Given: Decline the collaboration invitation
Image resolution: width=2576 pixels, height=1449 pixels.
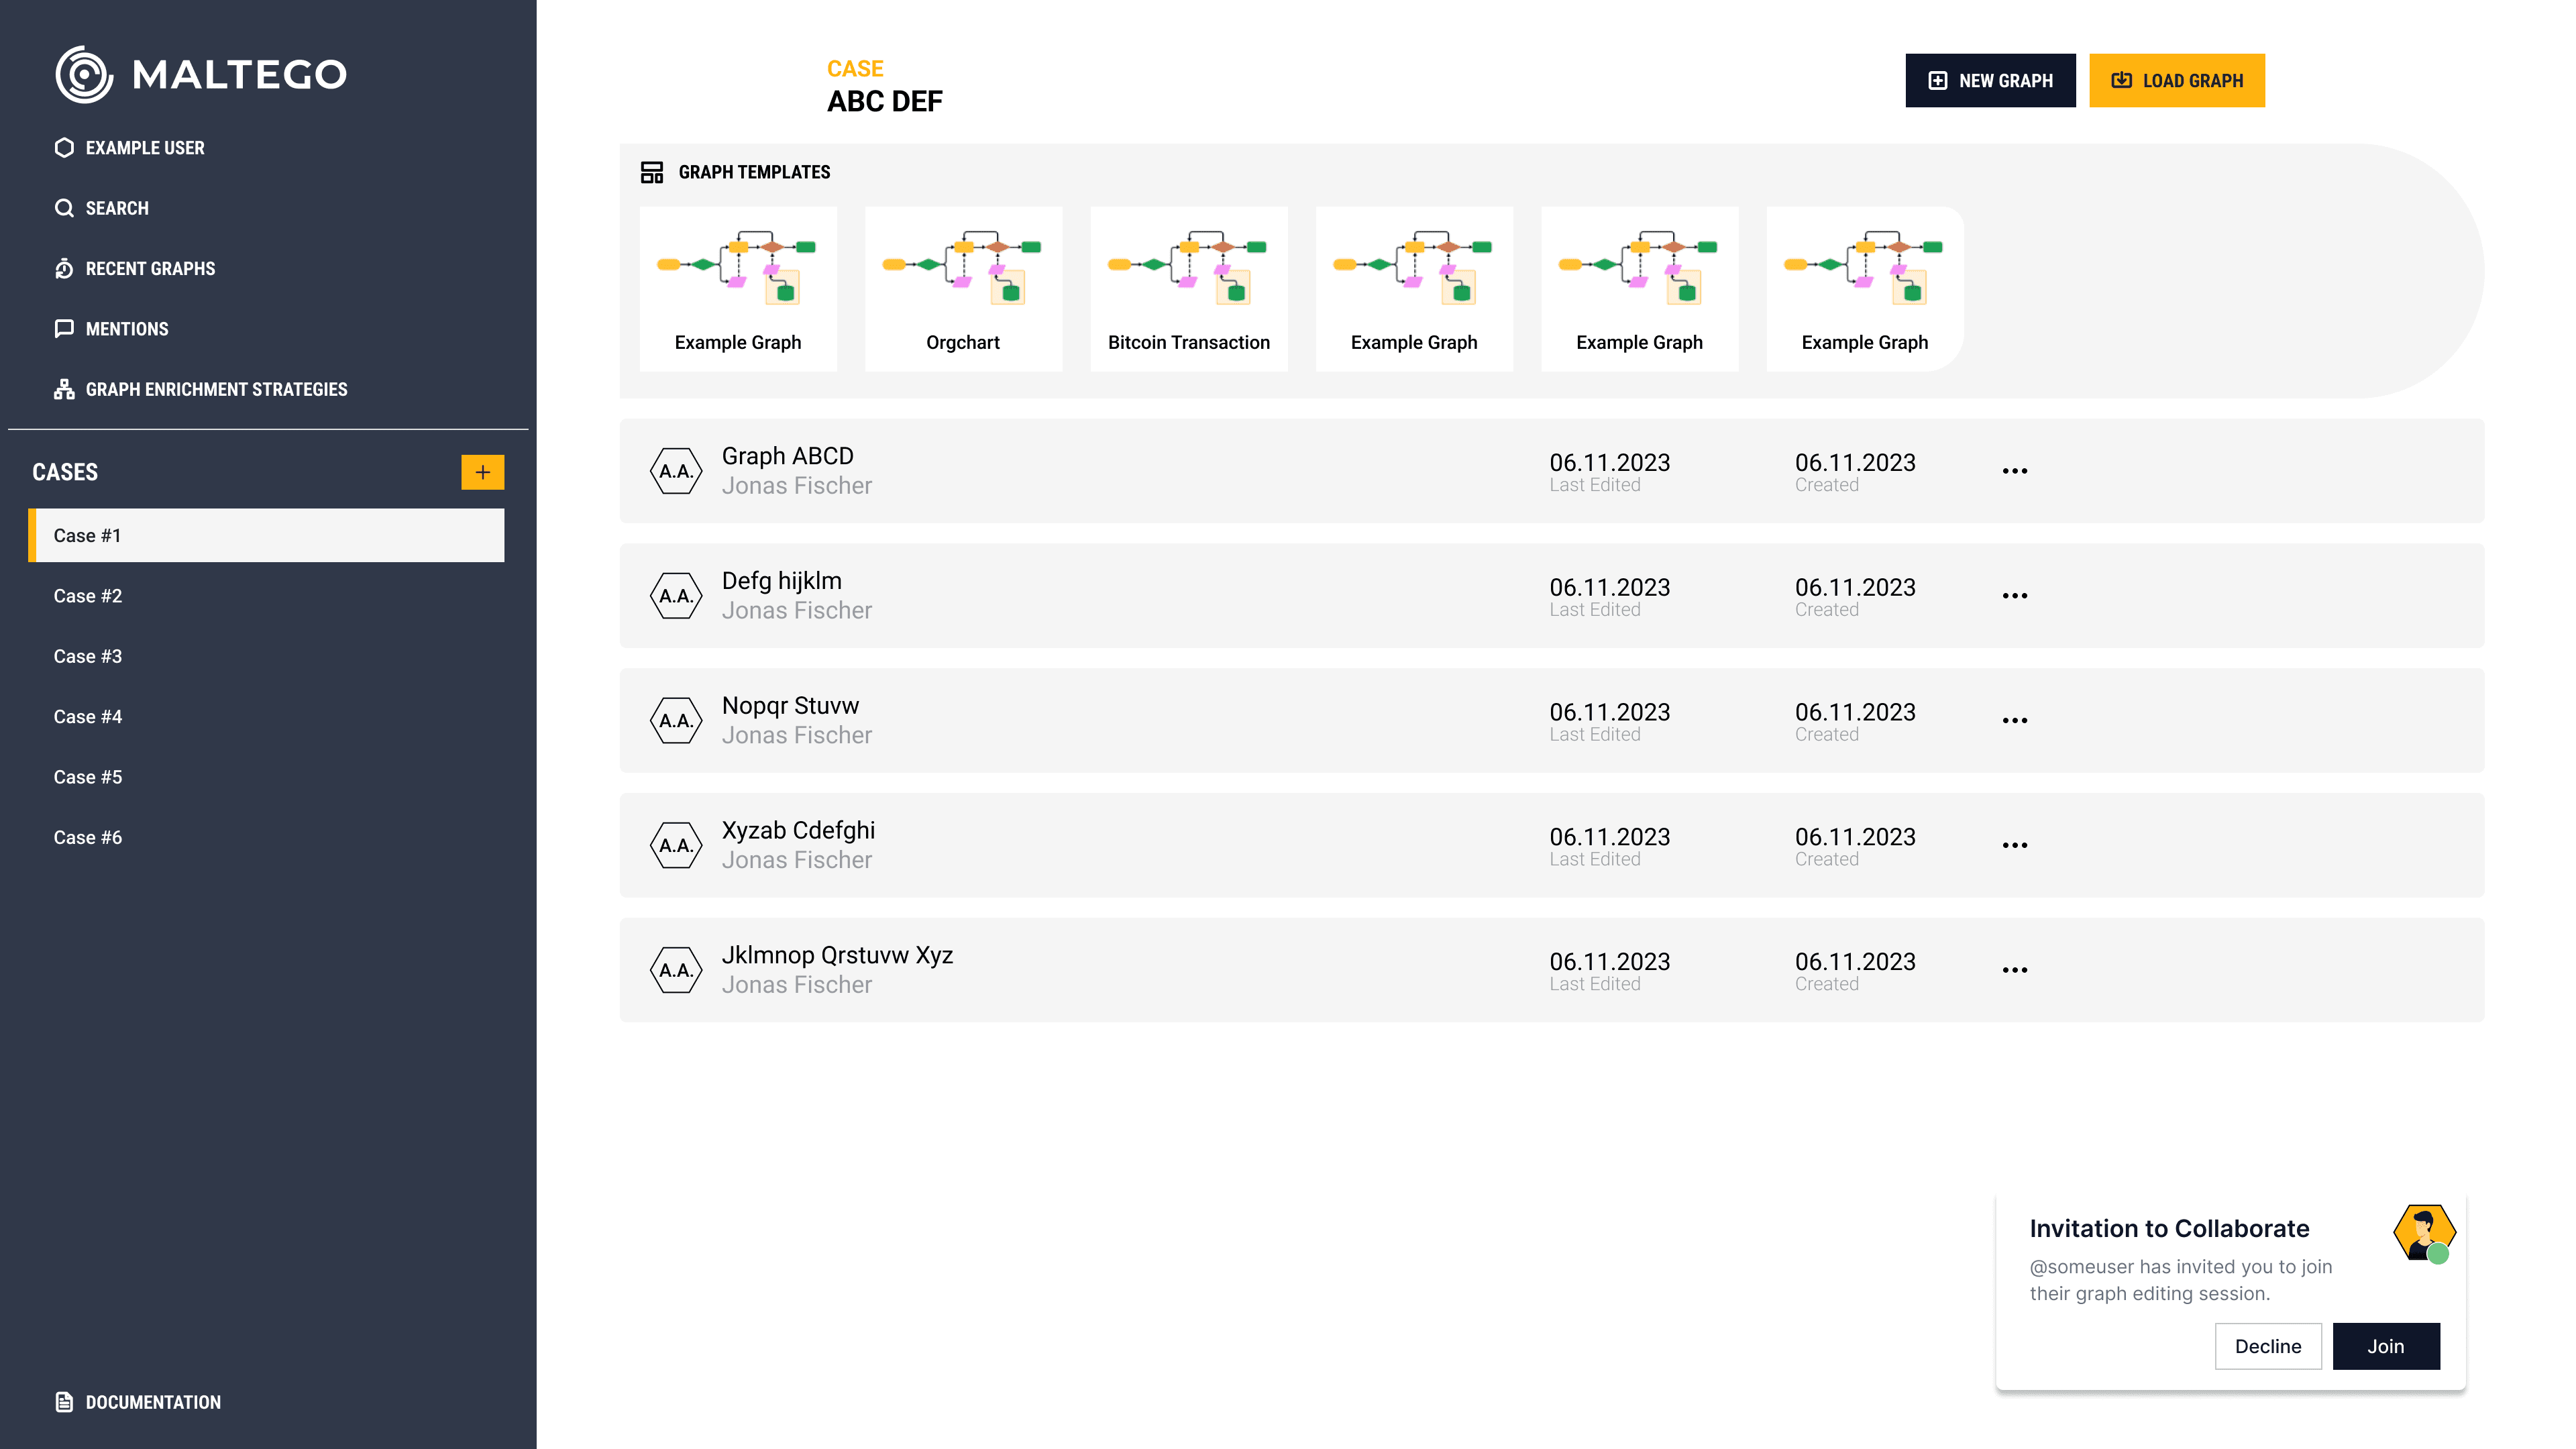Looking at the screenshot, I should click(2268, 1346).
